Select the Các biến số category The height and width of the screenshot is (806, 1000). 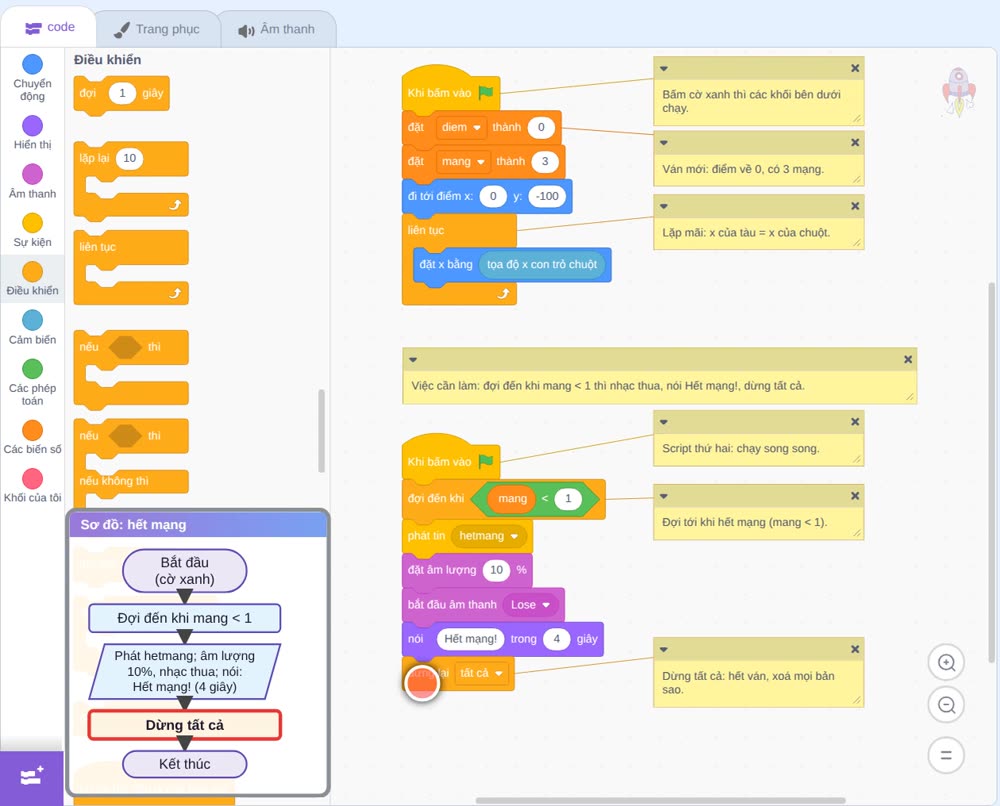tap(32, 437)
